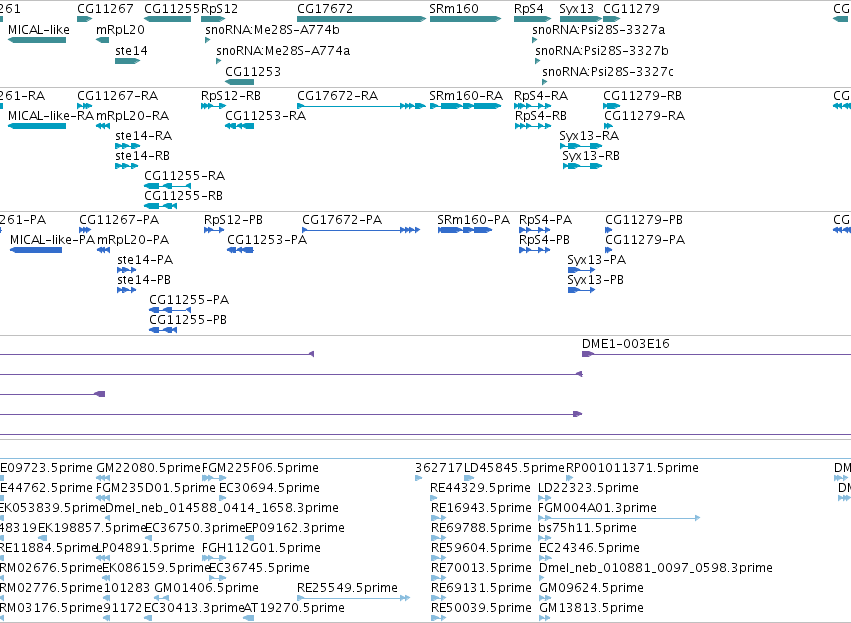The image size is (851, 623).
Task: Click the RP001011371.5prime EST label
Action: [632, 467]
